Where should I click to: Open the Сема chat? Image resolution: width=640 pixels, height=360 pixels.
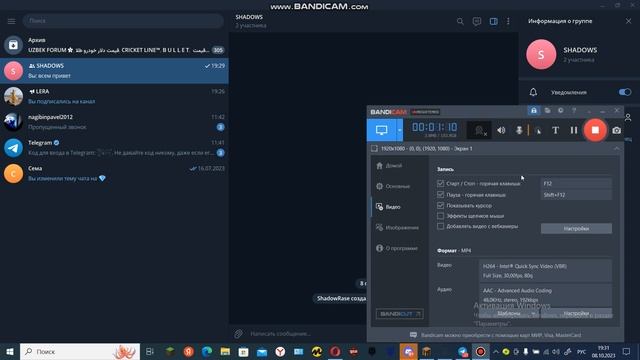[114, 173]
